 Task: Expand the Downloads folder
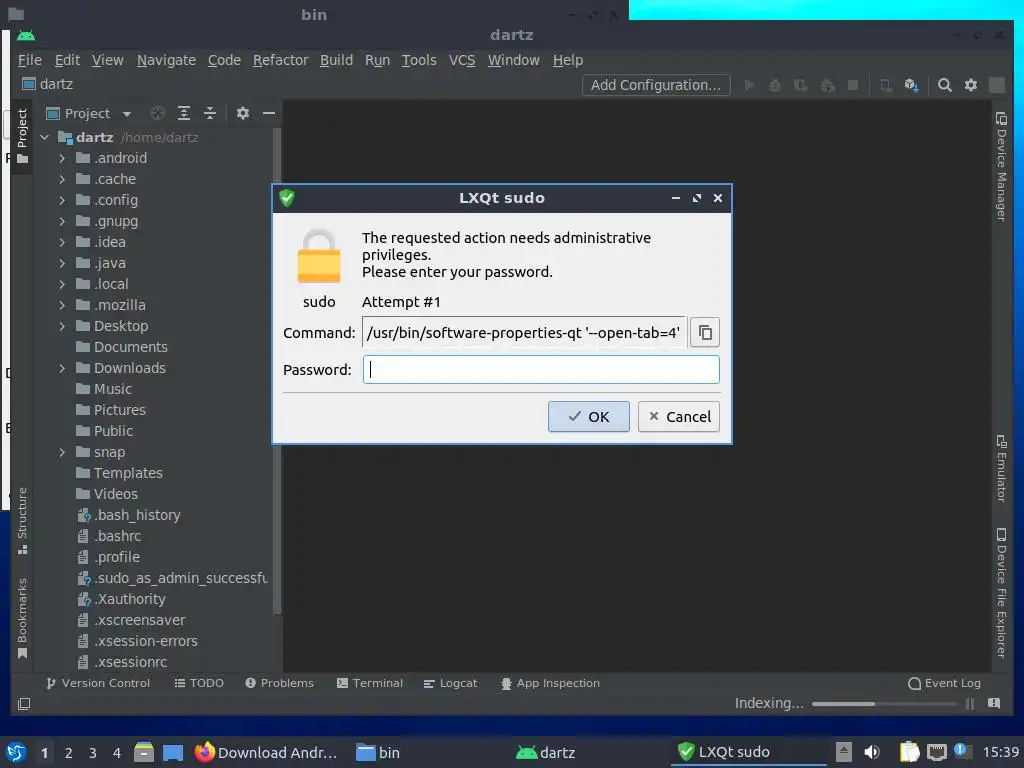tap(62, 368)
